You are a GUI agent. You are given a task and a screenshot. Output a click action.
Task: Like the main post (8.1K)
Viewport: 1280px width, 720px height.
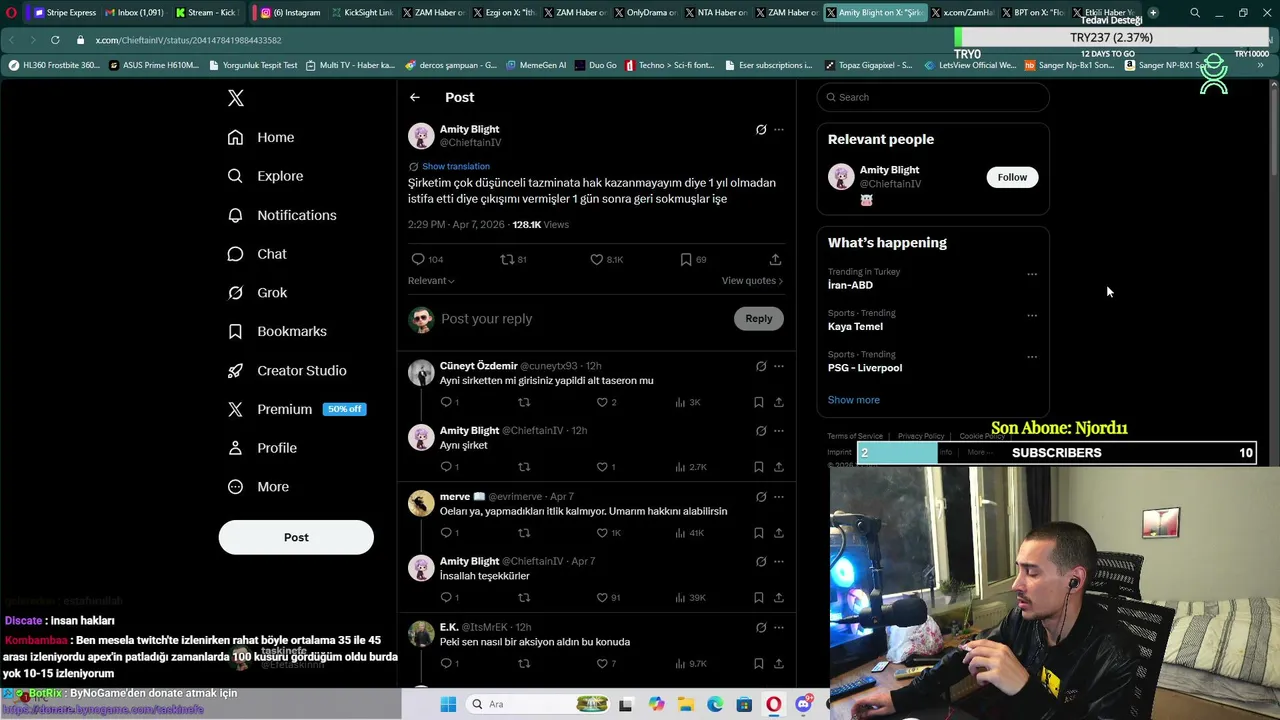coord(606,259)
